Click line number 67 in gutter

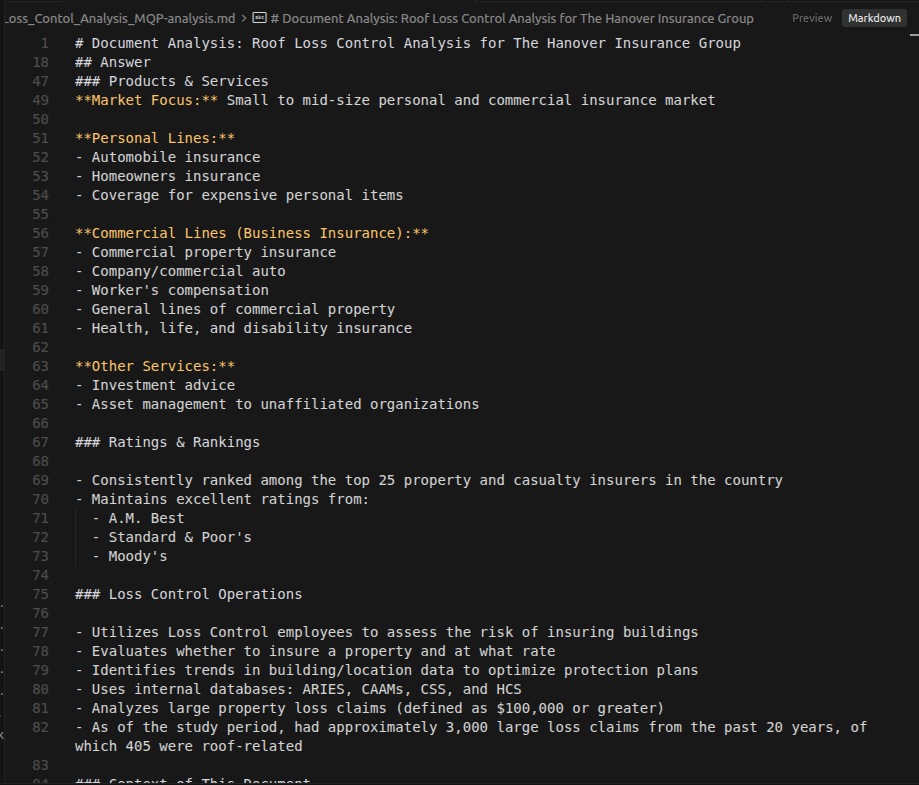pyautogui.click(x=40, y=442)
